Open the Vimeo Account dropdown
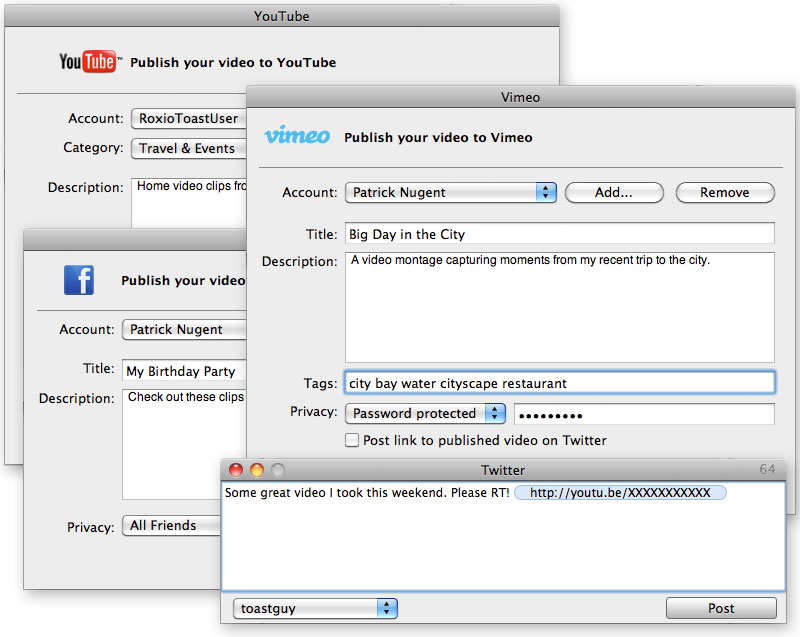The height and width of the screenshot is (637, 800). coord(450,193)
